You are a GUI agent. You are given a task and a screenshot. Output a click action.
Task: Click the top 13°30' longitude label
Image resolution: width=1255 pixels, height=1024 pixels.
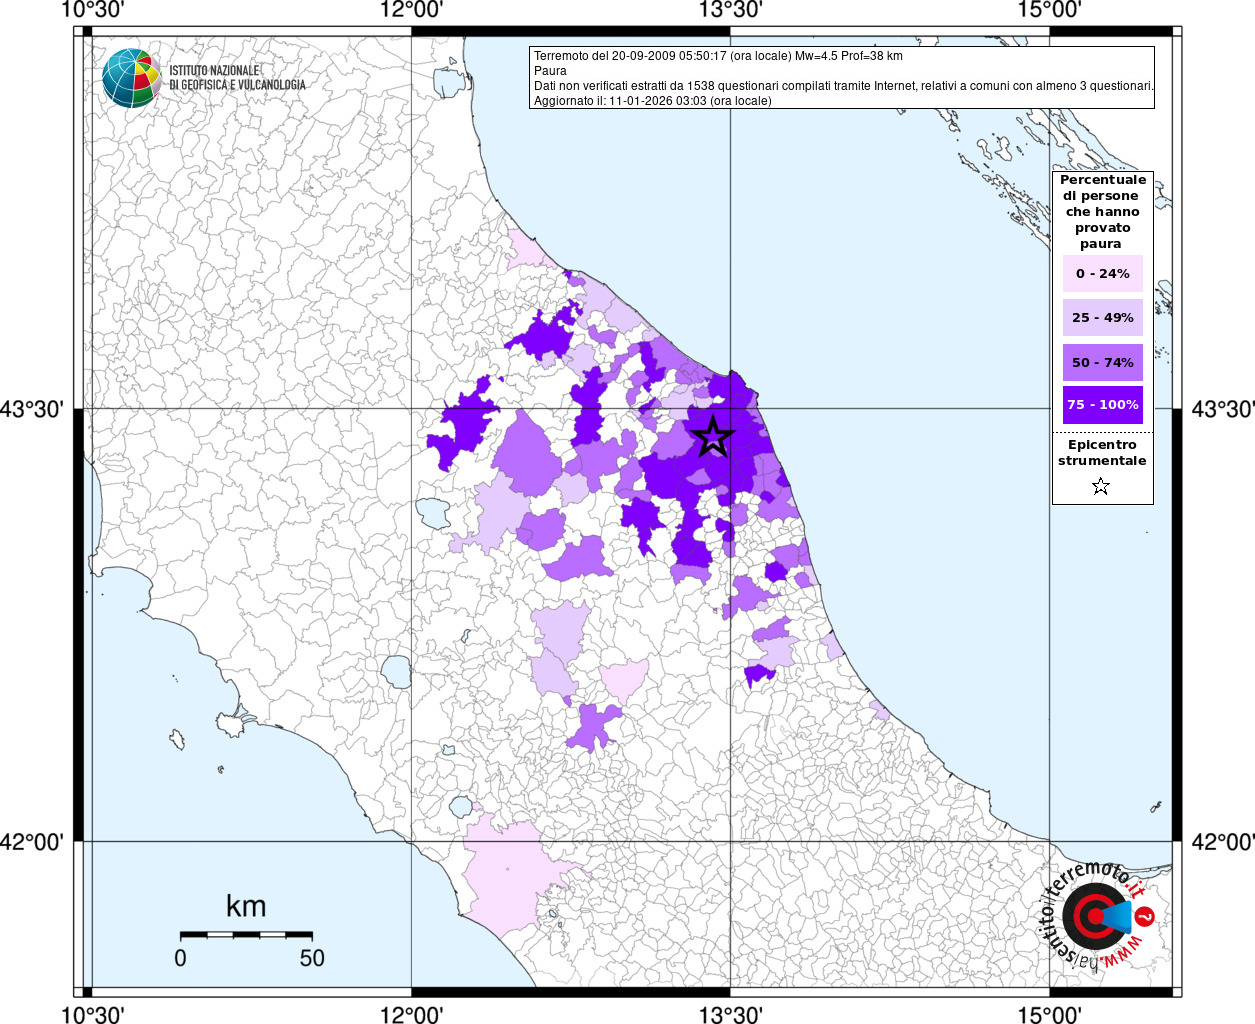730,10
